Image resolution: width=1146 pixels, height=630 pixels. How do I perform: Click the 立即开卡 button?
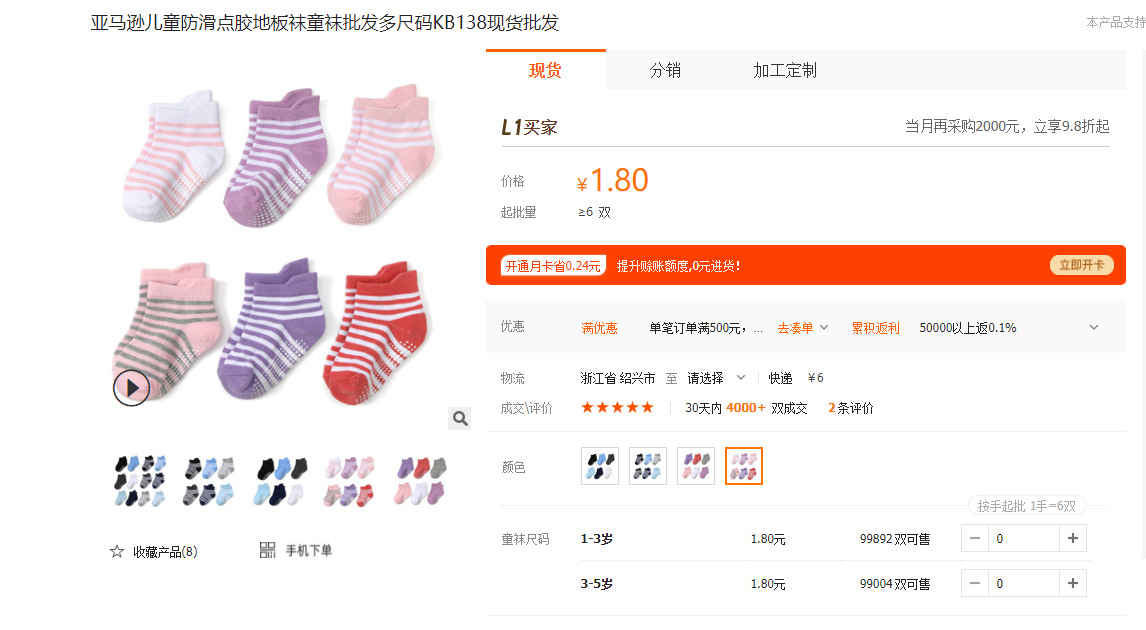point(1081,265)
